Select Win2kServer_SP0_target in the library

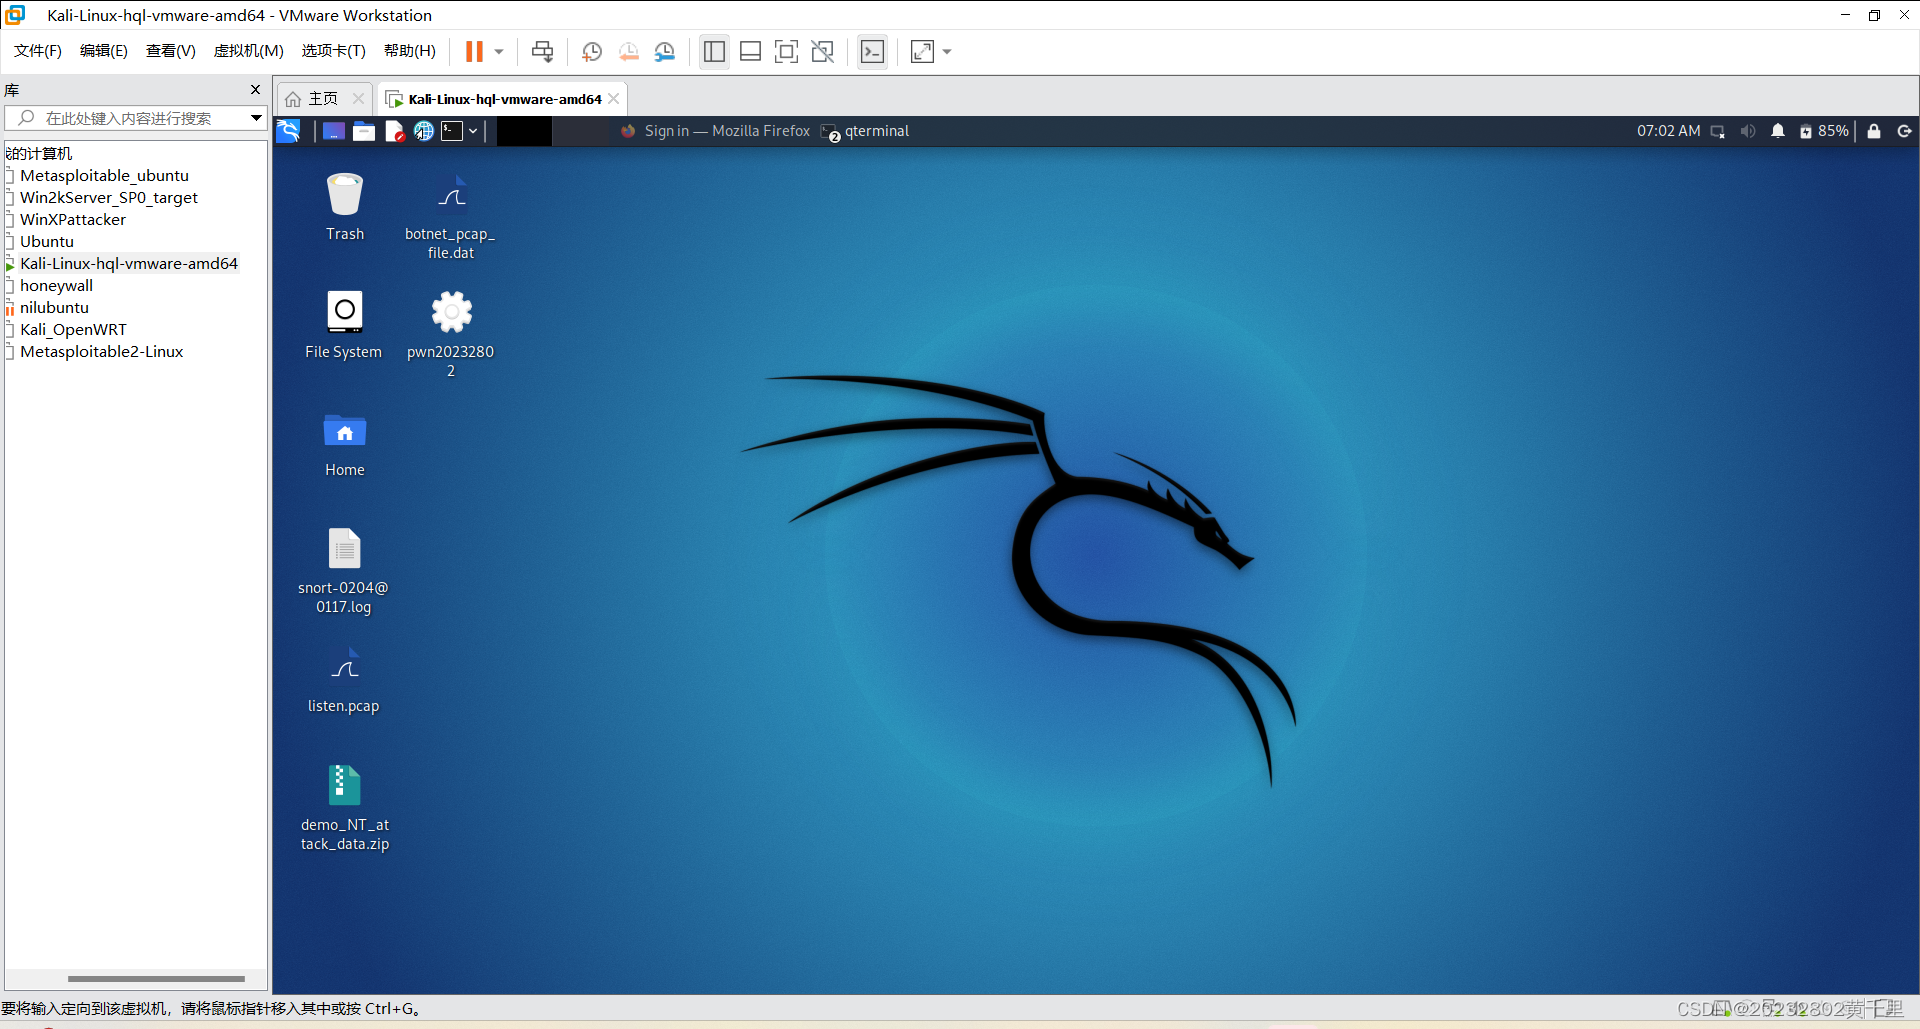point(108,197)
